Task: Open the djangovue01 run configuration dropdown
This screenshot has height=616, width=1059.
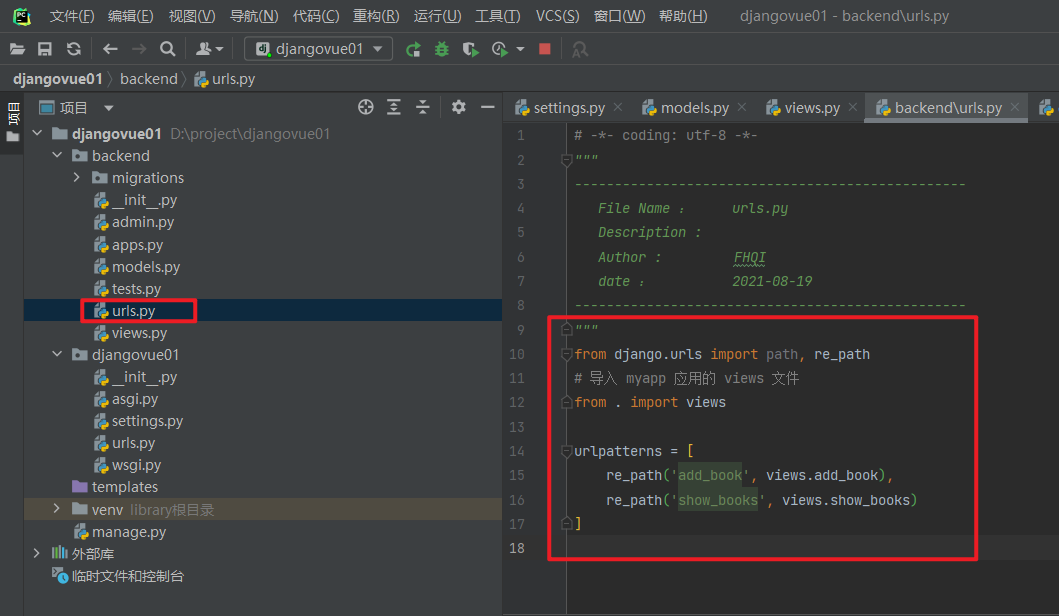Action: point(318,49)
